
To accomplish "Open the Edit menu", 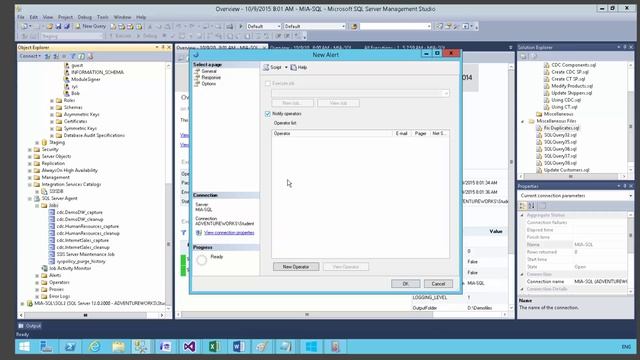I will [34, 17].
